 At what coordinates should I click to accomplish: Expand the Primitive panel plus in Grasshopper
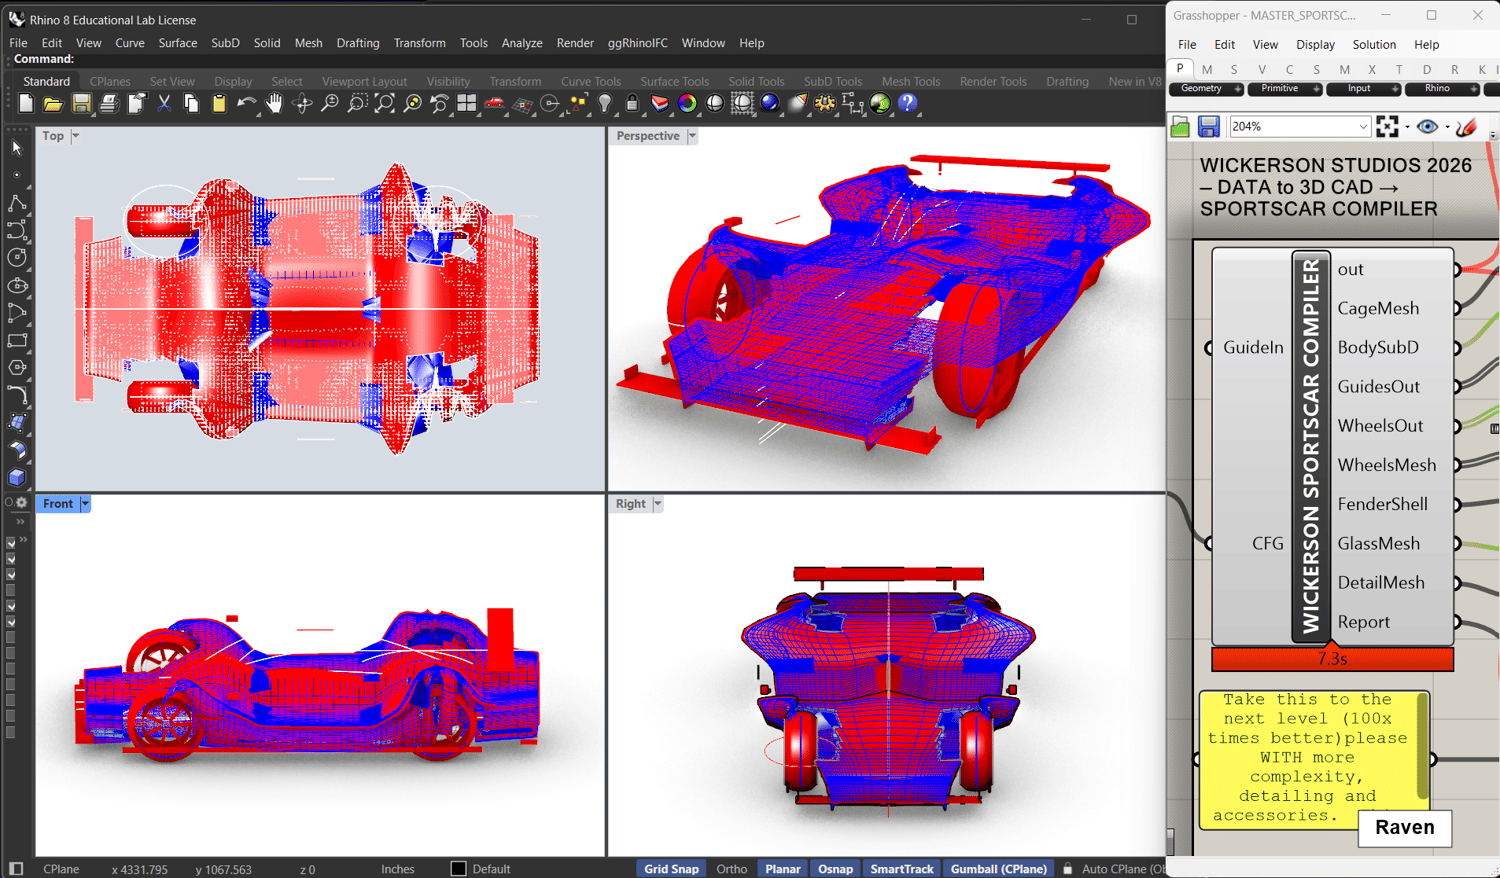click(1316, 89)
